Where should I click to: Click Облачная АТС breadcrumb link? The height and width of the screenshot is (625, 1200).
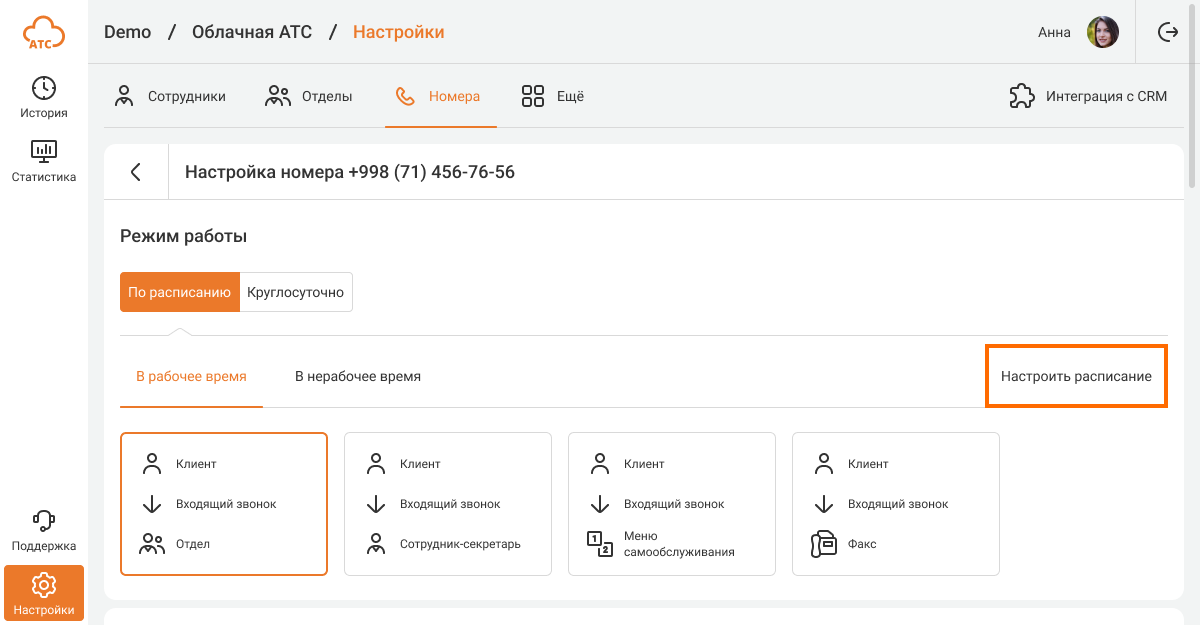click(252, 32)
